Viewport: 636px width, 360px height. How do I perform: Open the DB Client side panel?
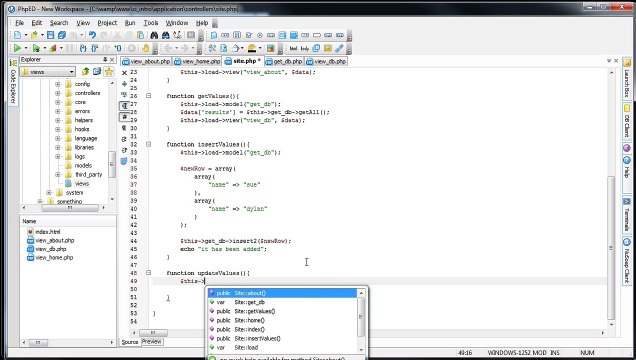pos(627,121)
